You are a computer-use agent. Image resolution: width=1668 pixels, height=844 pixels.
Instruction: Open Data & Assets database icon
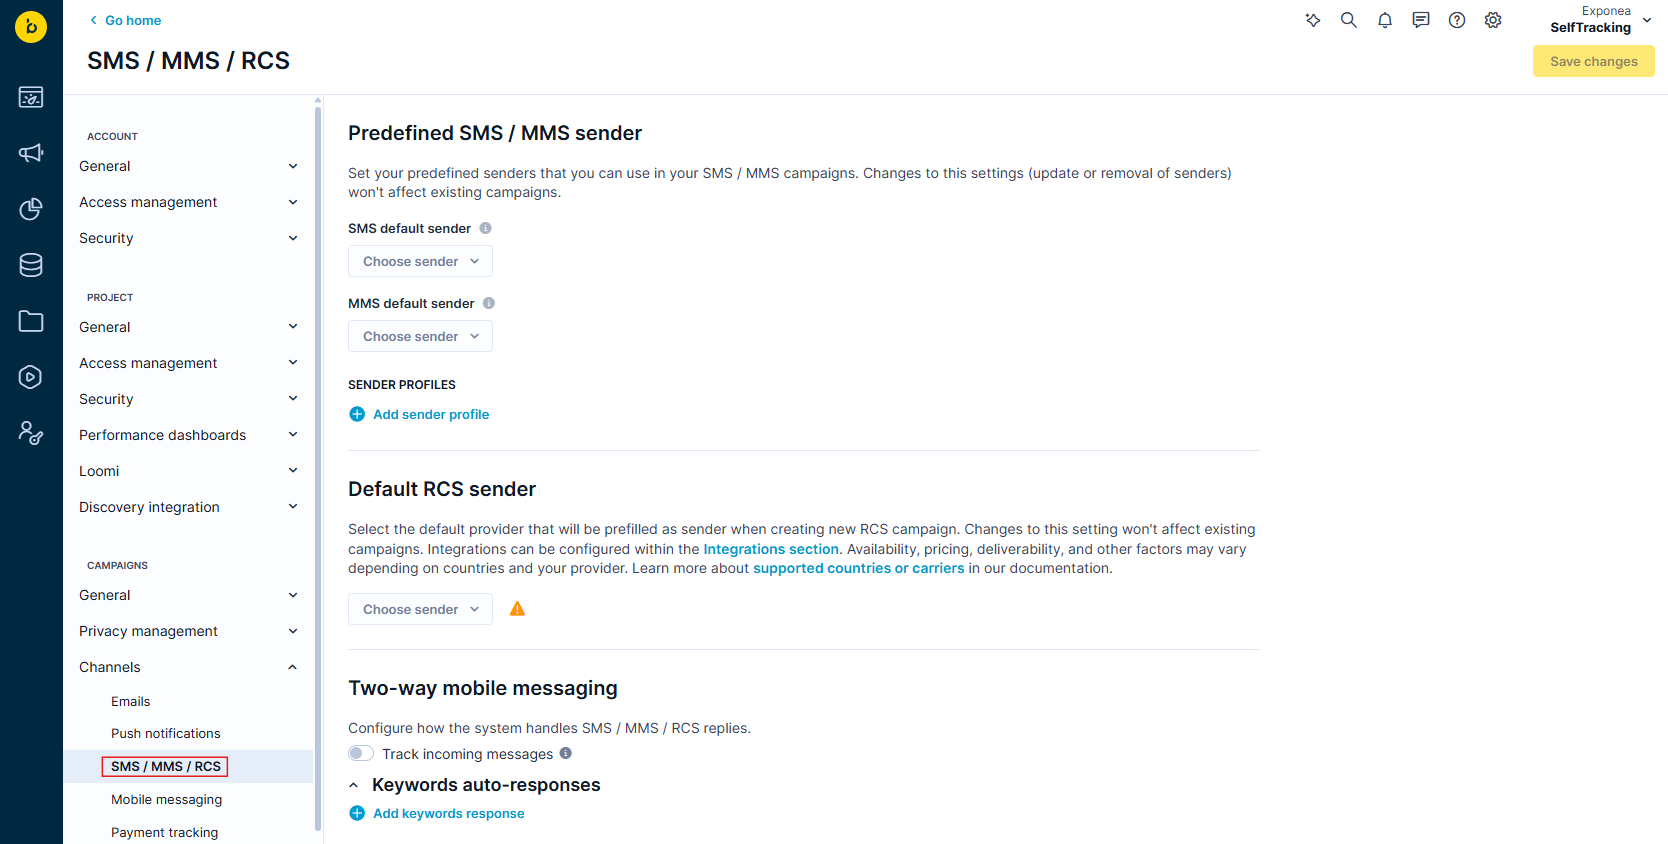pos(31,265)
